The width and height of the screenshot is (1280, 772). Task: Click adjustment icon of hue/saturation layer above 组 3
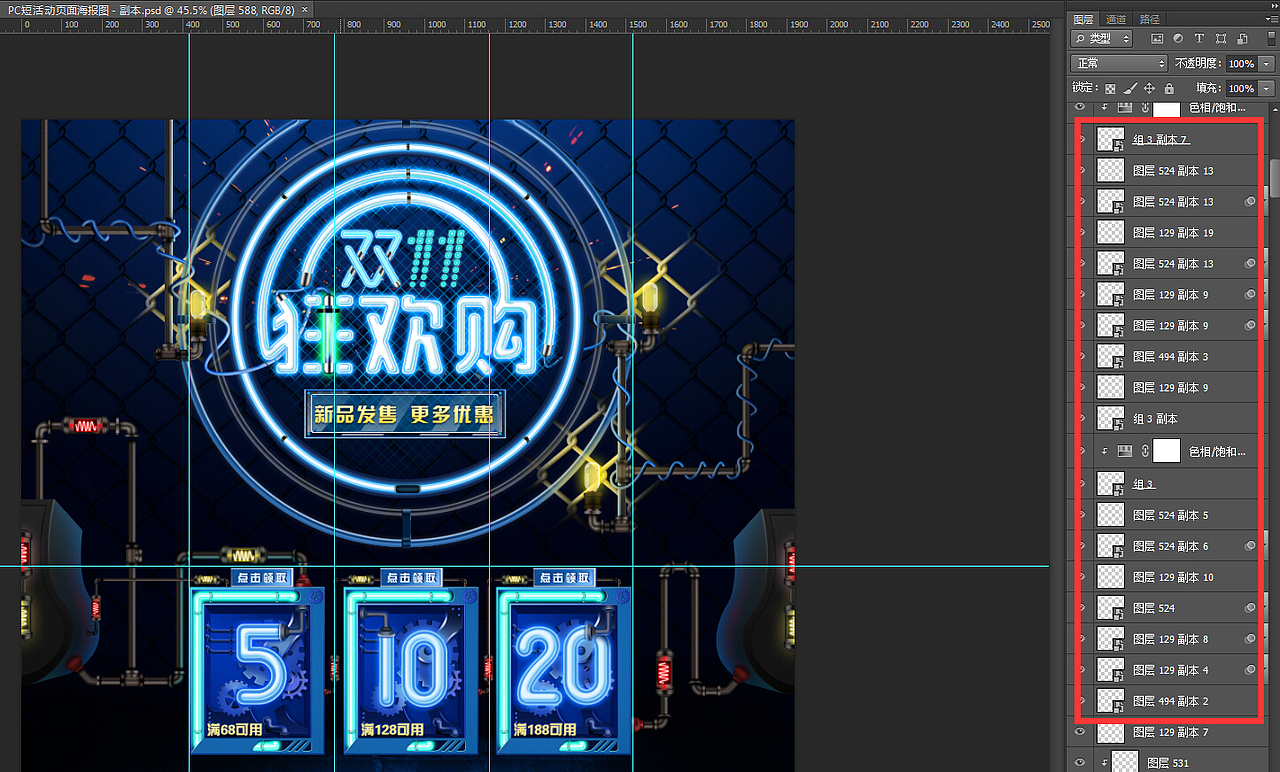[1125, 451]
